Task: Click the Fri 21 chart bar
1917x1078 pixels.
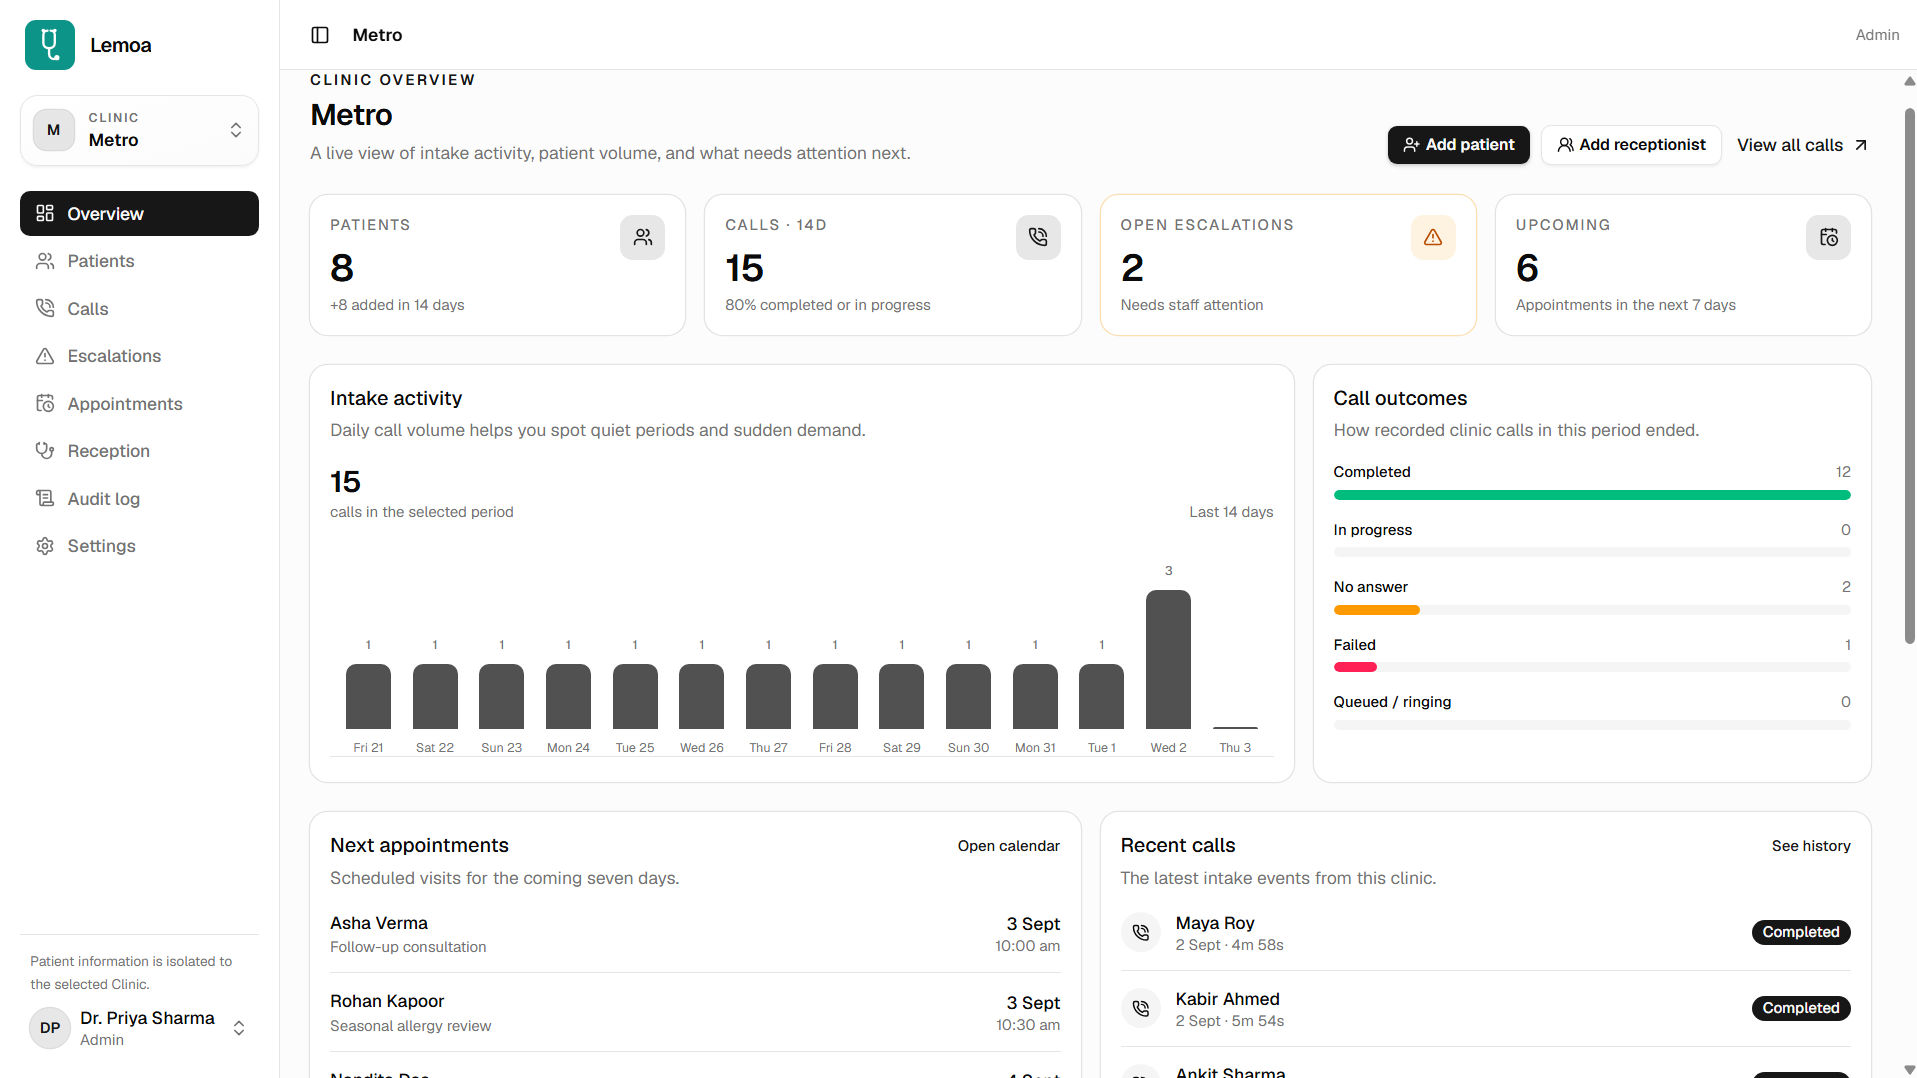Action: tap(368, 697)
